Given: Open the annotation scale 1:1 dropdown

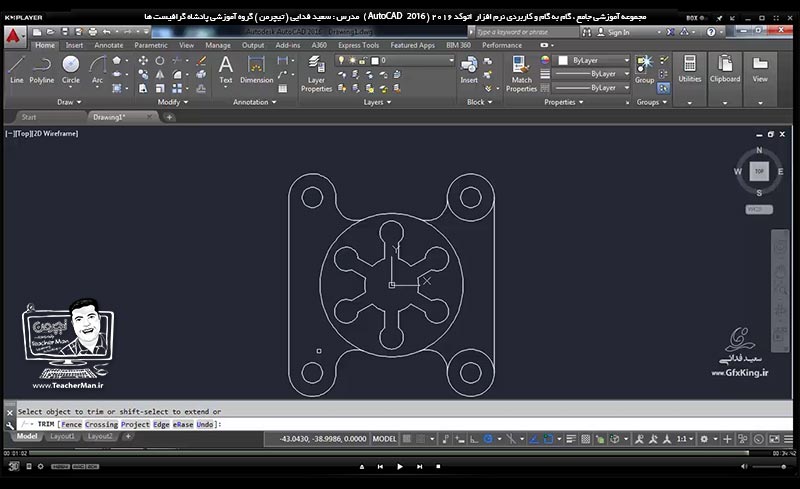Looking at the screenshot, I should pyautogui.click(x=685, y=439).
